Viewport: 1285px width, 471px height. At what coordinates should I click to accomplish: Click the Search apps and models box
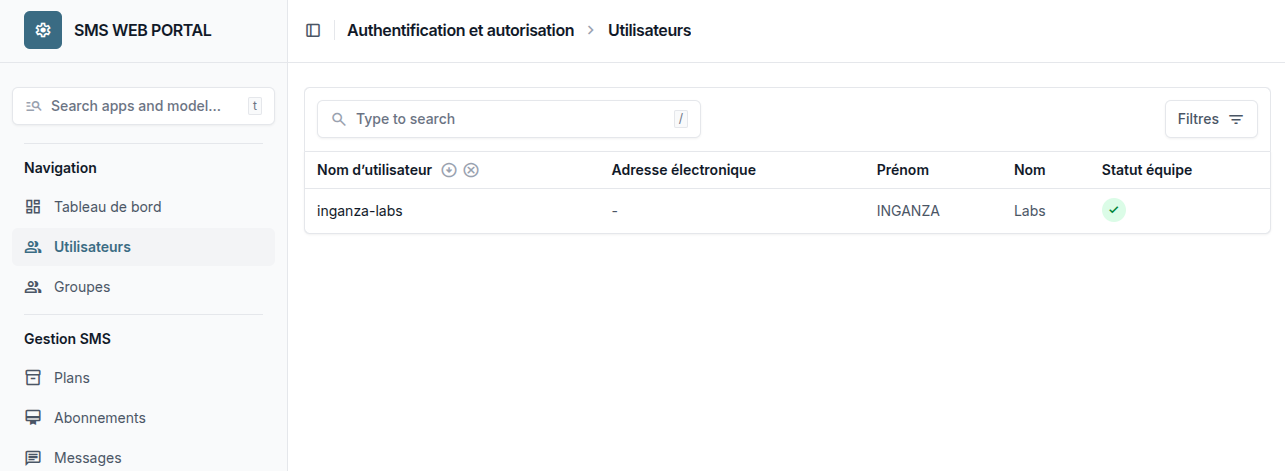tap(143, 105)
